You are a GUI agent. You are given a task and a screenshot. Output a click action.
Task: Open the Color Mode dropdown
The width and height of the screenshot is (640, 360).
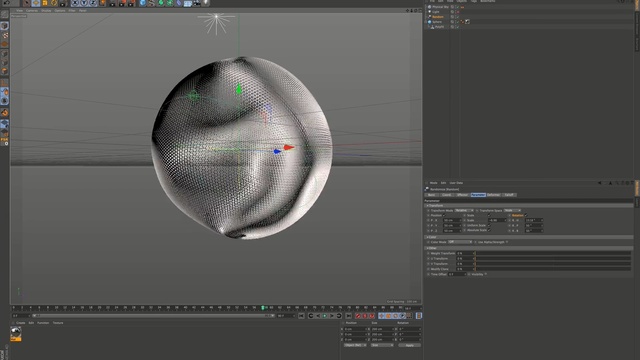(460, 242)
